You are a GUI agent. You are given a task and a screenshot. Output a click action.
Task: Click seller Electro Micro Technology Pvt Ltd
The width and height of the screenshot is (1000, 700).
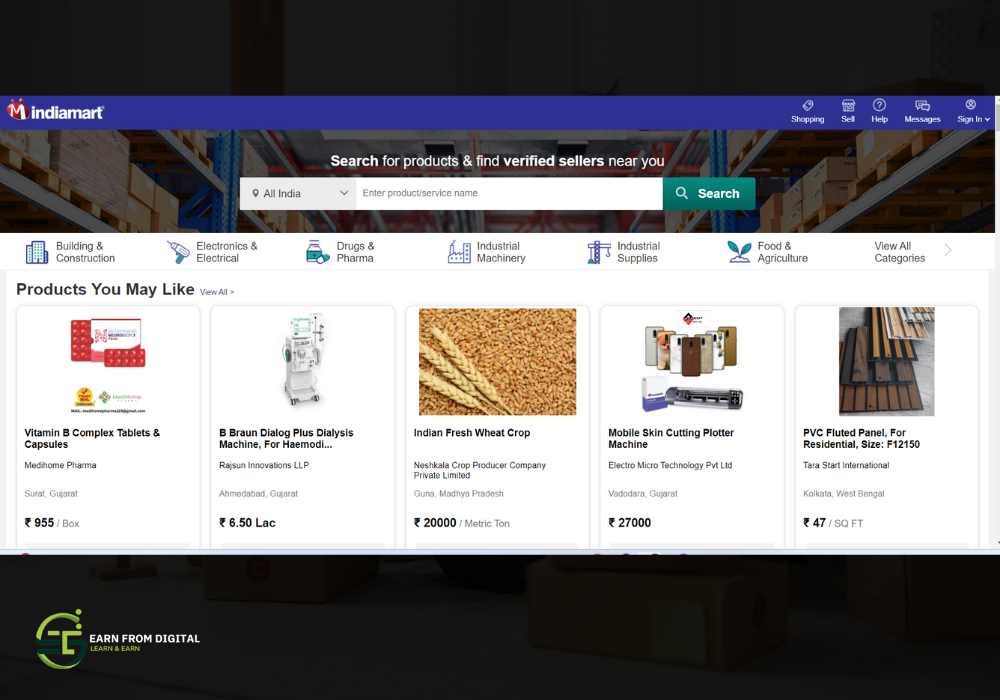[x=670, y=465]
